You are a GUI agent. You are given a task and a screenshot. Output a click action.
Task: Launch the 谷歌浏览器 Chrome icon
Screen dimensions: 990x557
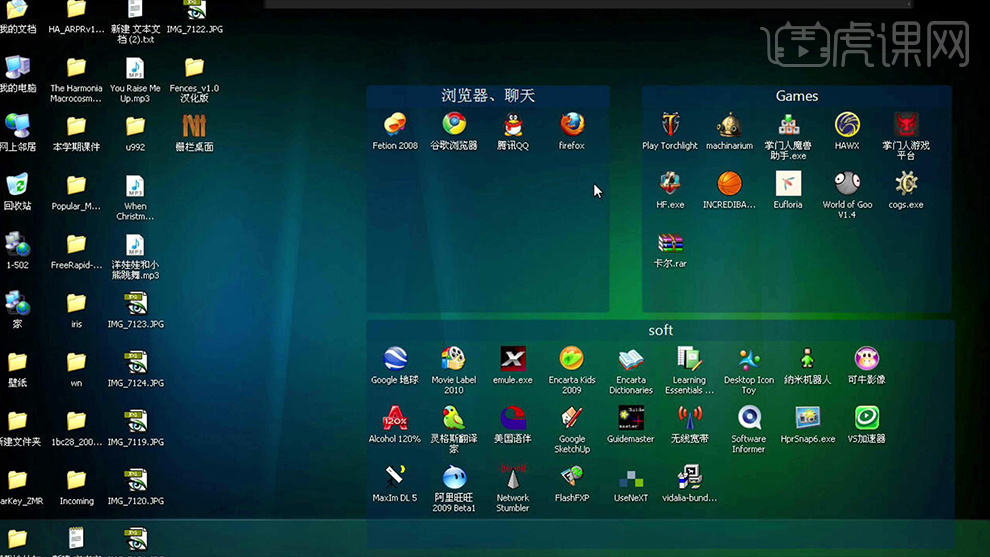(x=454, y=125)
